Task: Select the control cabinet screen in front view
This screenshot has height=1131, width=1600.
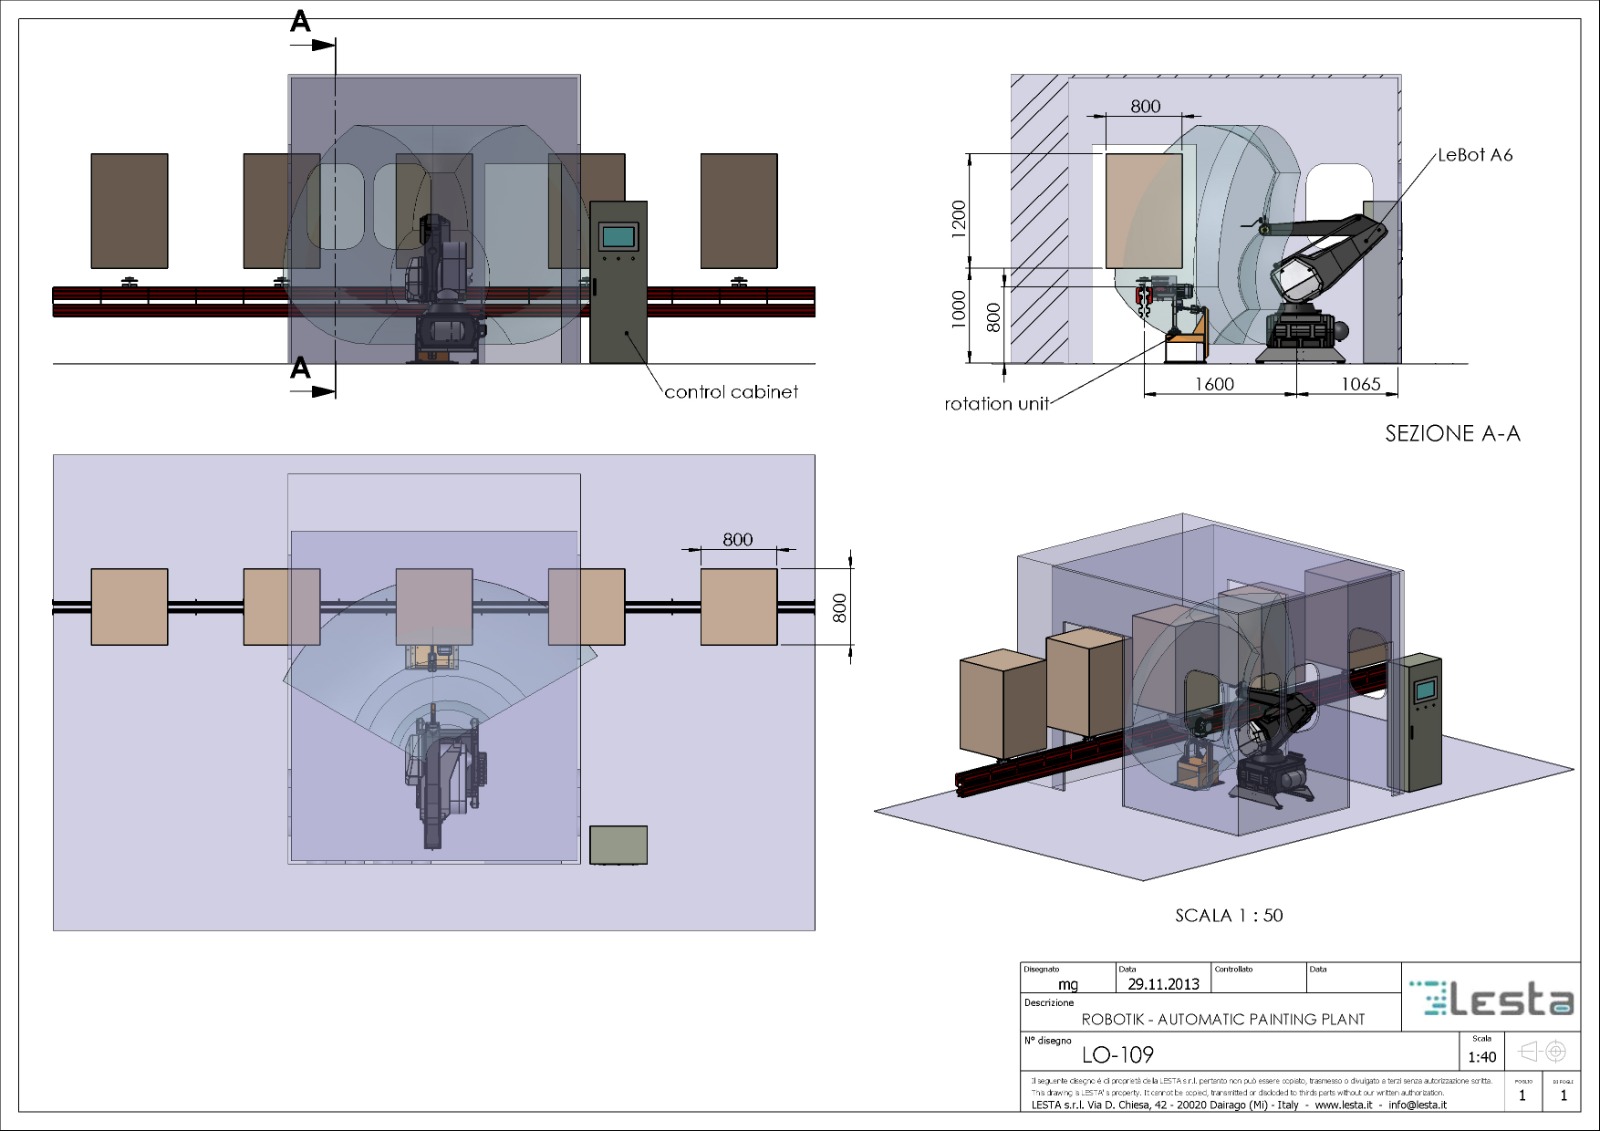Action: pos(617,237)
